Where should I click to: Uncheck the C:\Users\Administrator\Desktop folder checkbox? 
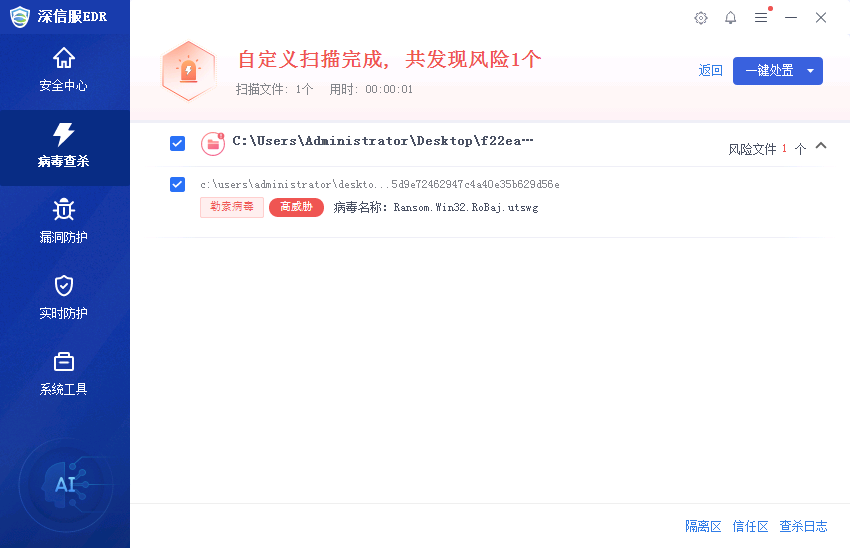point(177,144)
